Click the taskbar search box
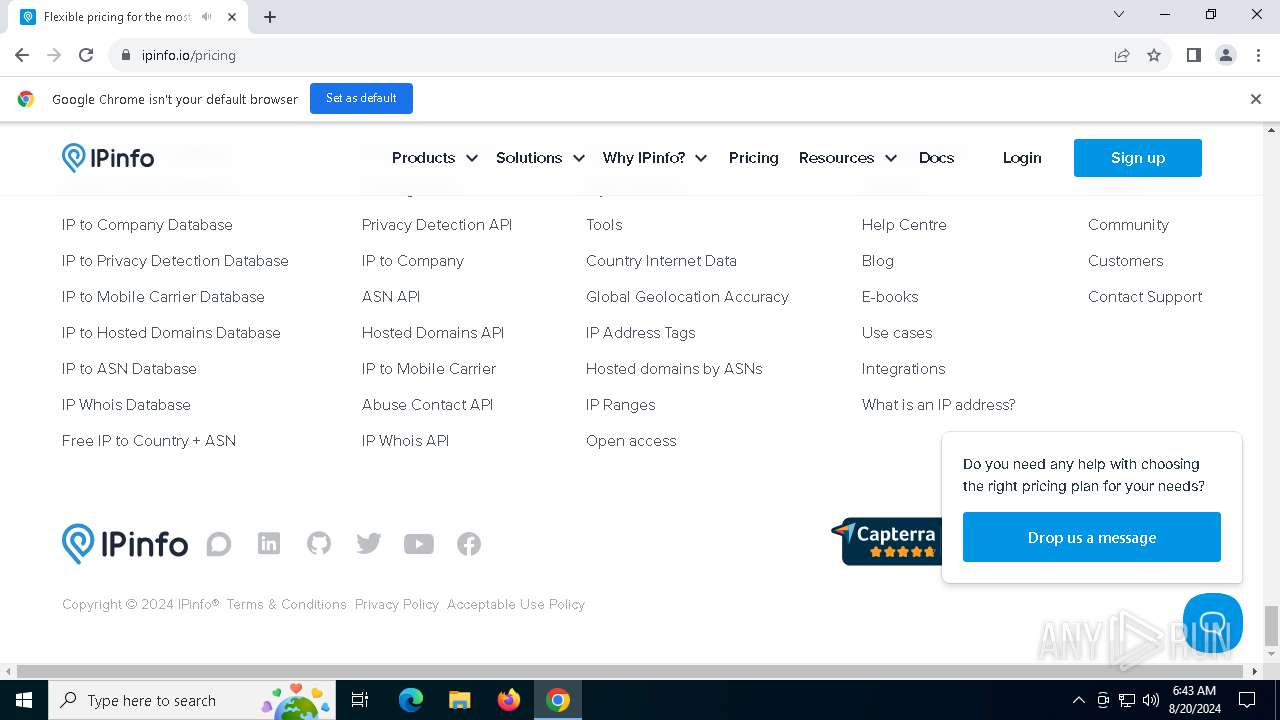Image resolution: width=1280 pixels, height=720 pixels. coord(190,700)
